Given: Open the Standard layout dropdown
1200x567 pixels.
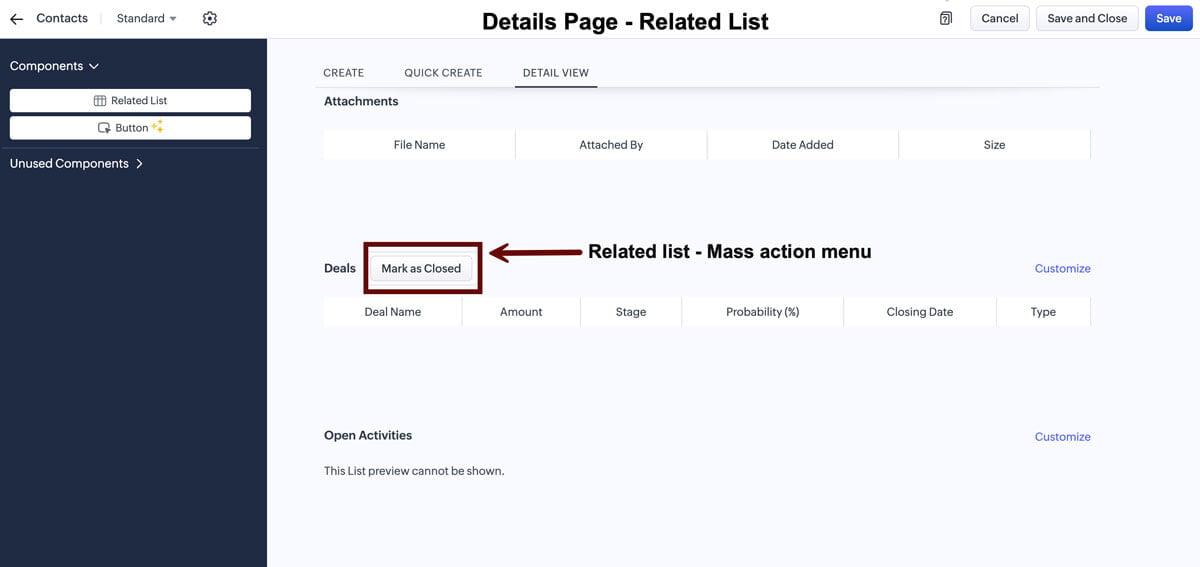Looking at the screenshot, I should [x=146, y=18].
